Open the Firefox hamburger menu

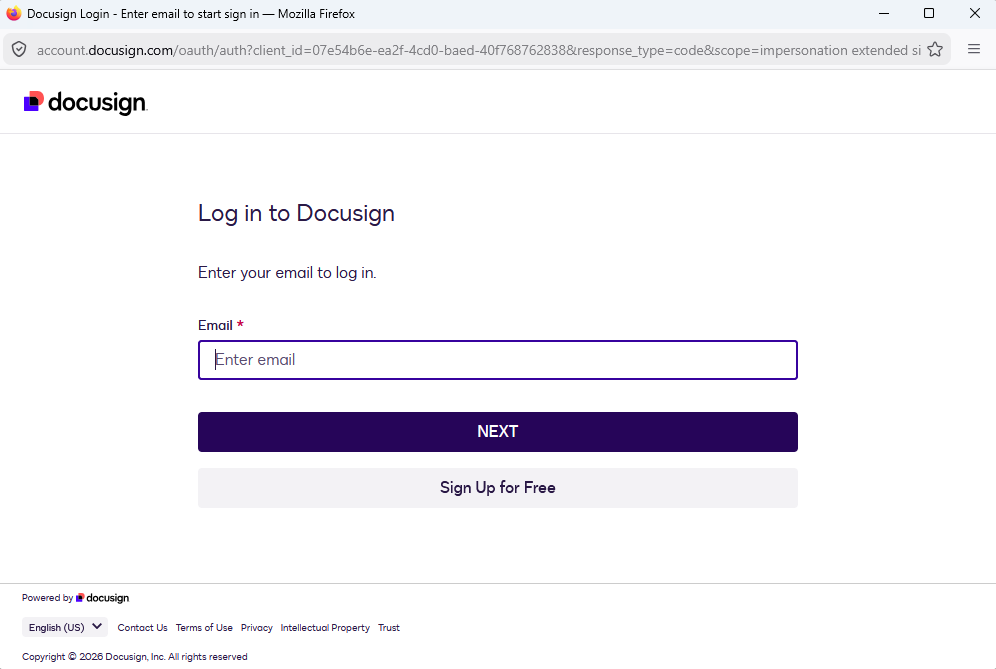[974, 49]
